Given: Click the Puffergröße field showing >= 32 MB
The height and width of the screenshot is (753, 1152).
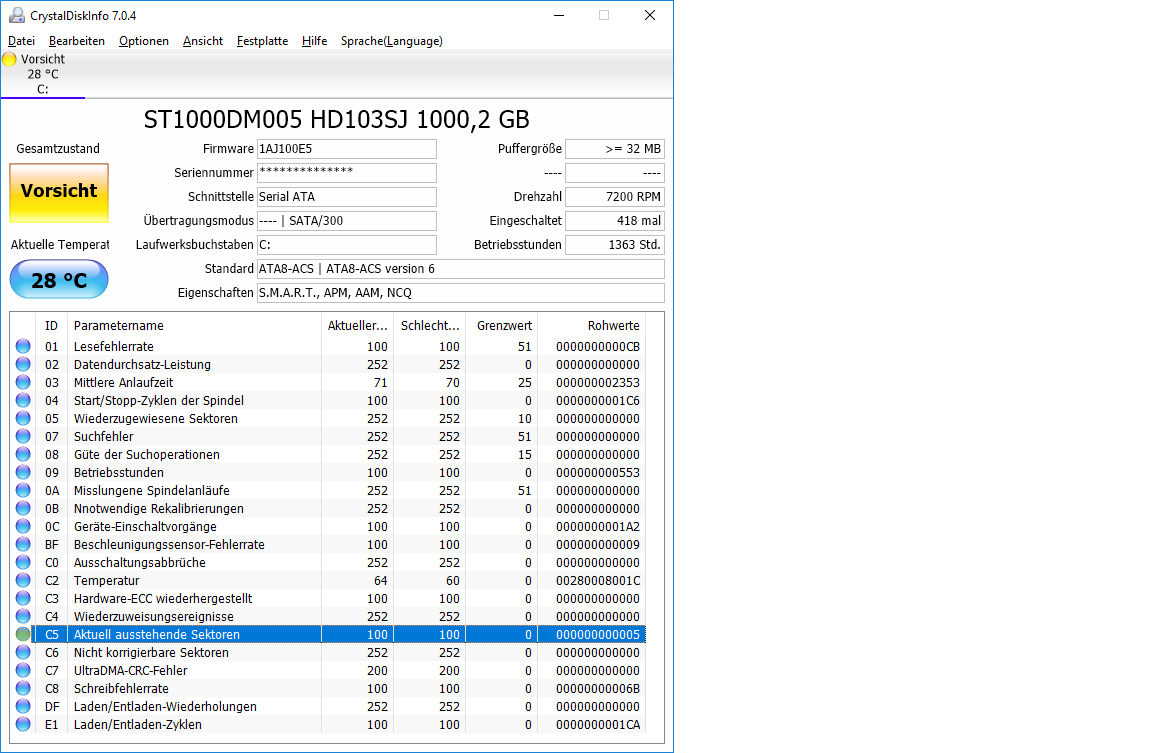Looking at the screenshot, I should tap(615, 149).
